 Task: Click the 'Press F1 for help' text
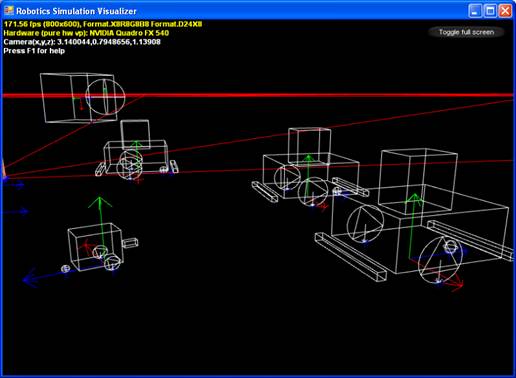point(34,51)
